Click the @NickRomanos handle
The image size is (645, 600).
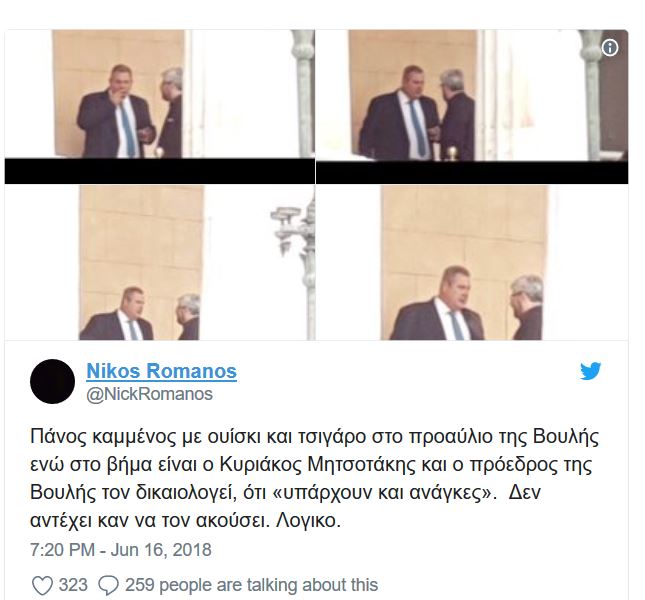point(149,394)
